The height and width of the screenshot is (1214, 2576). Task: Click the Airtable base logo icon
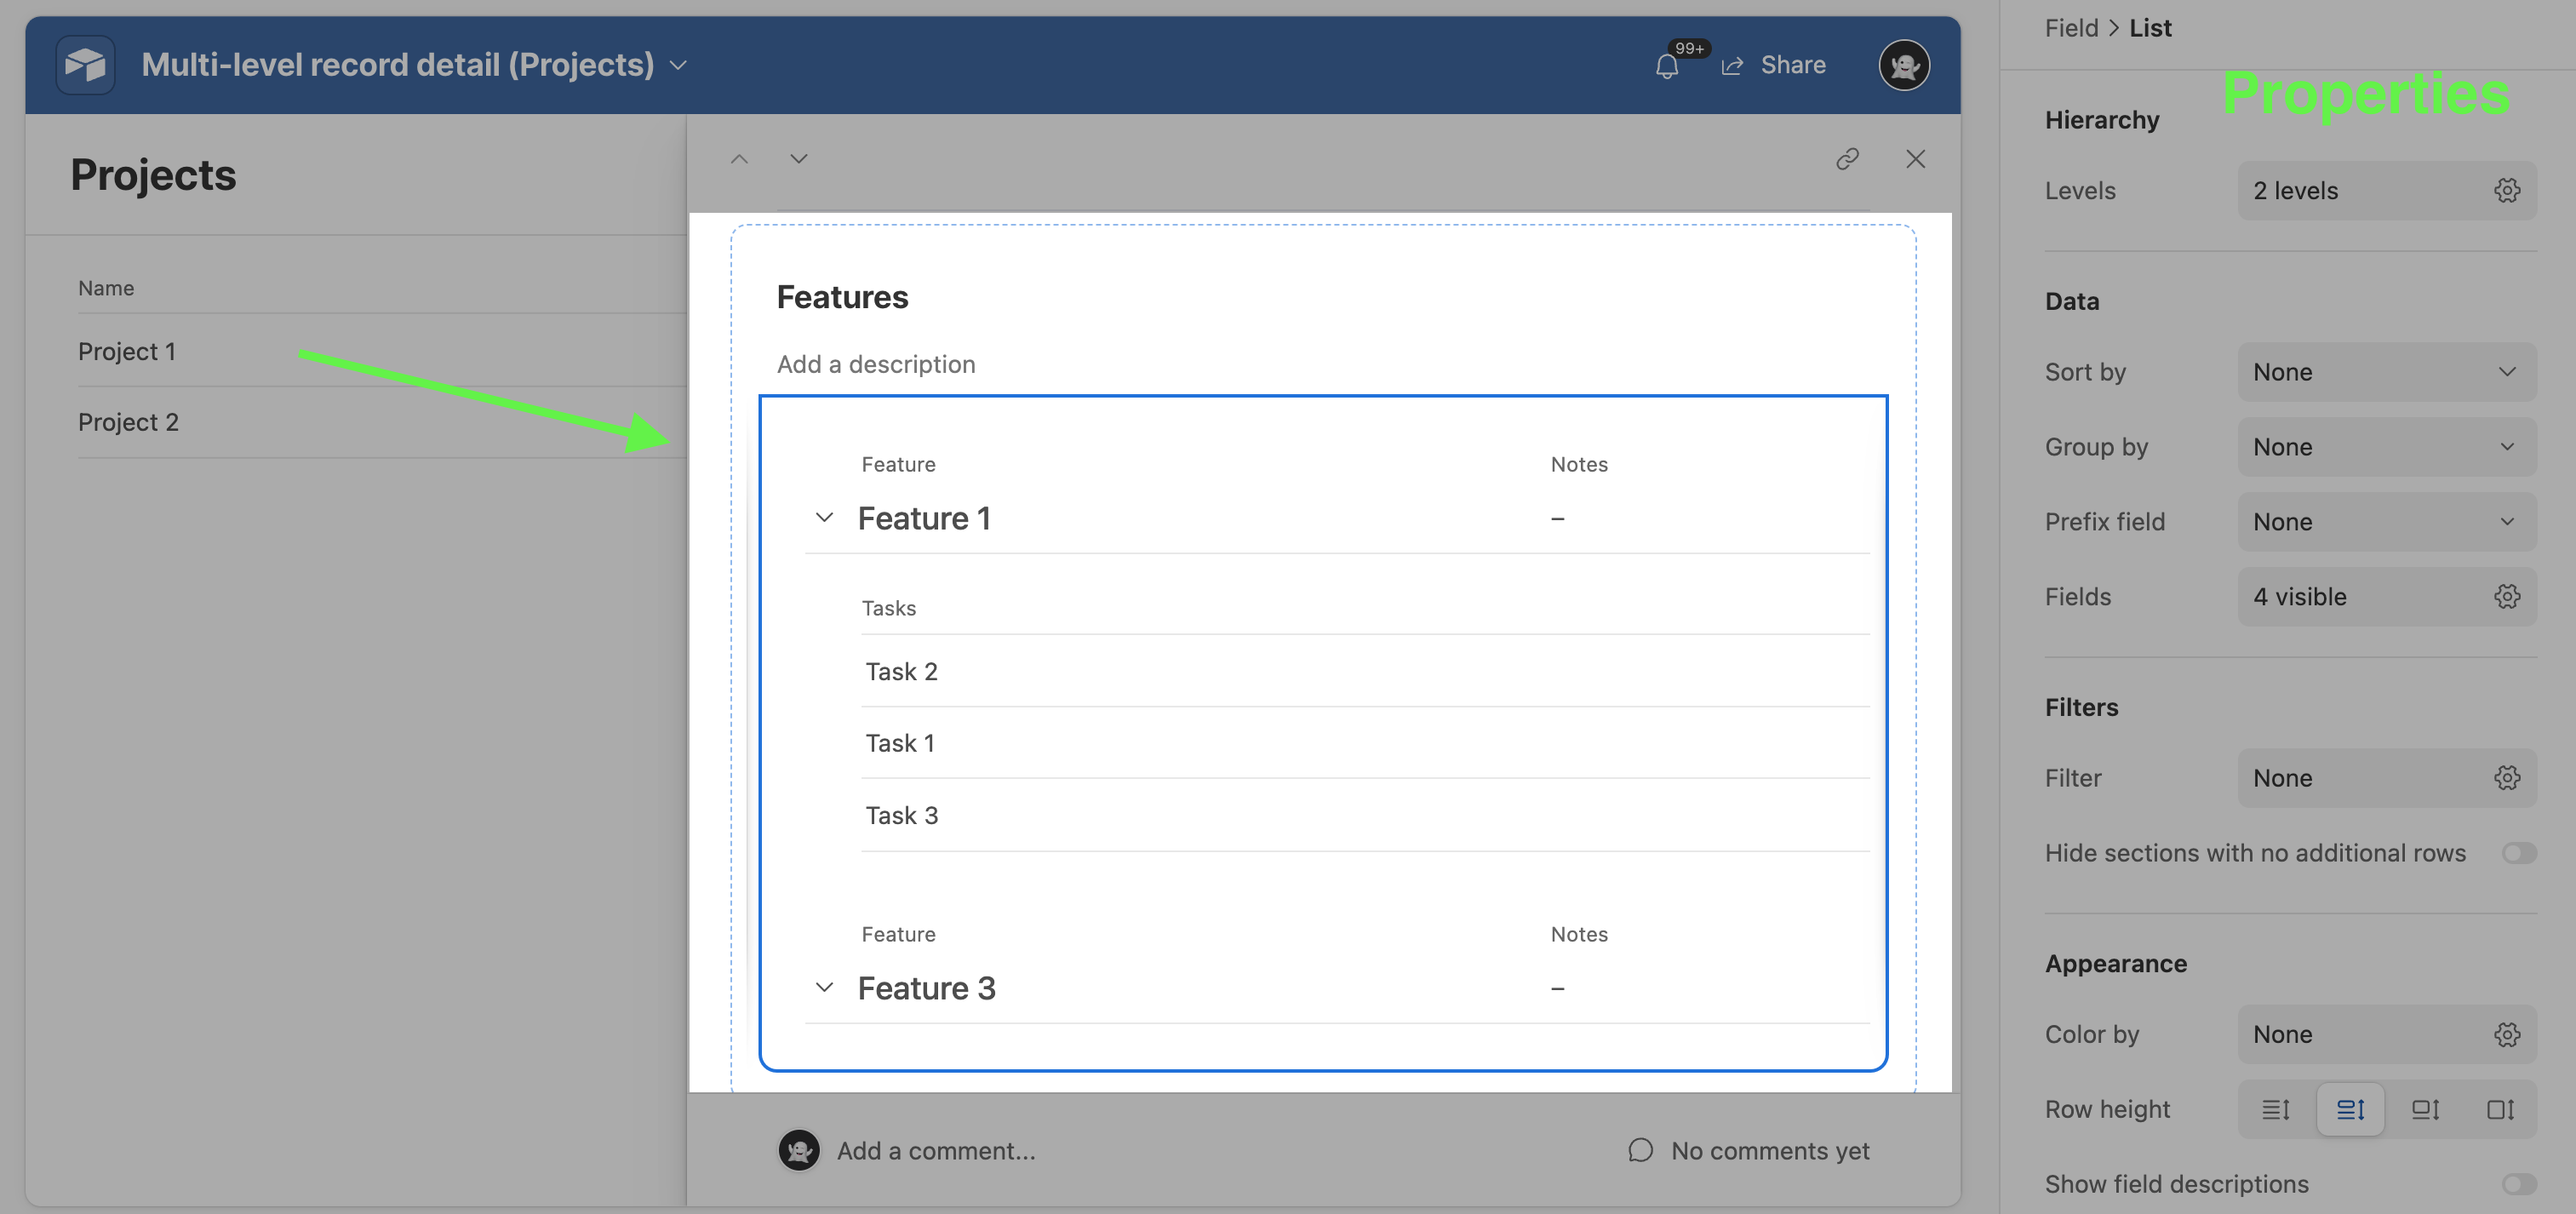coord(85,65)
